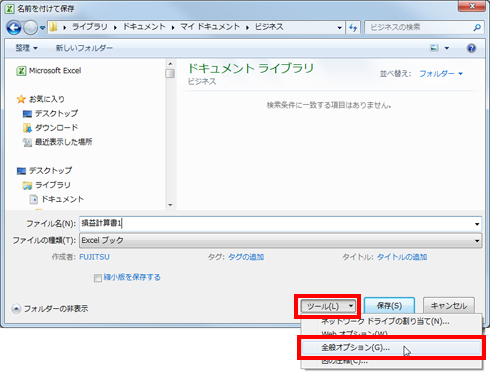The image size is (490, 372).
Task: Select the デスクトップ root tree item
Action: [44, 171]
